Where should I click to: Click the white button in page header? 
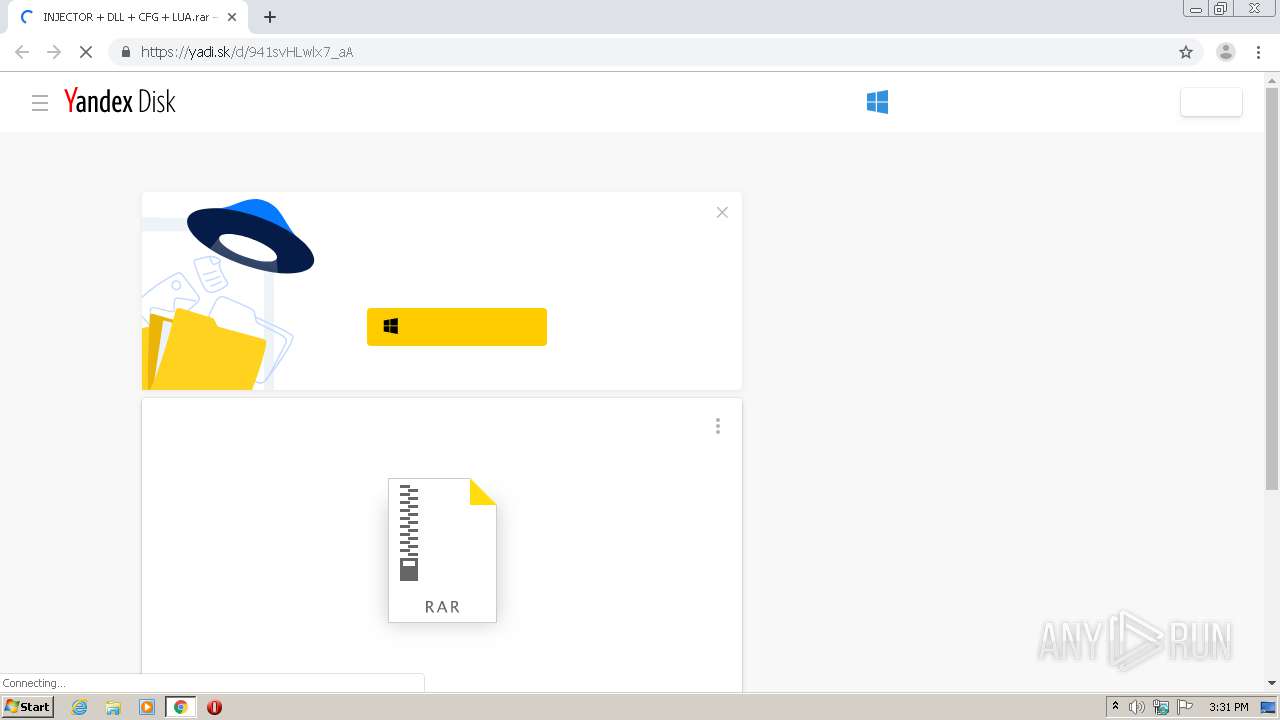pyautogui.click(x=1211, y=102)
